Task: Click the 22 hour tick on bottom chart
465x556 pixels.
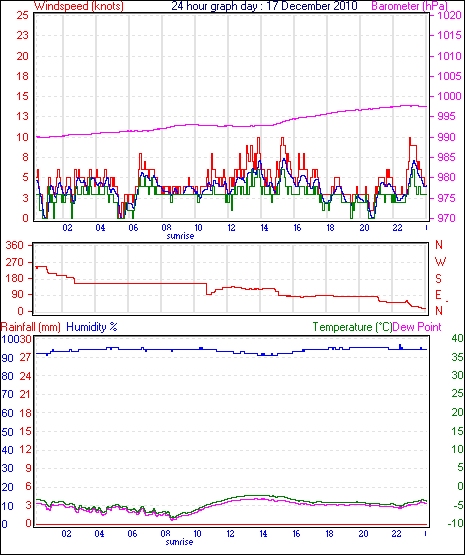Action: pos(396,533)
